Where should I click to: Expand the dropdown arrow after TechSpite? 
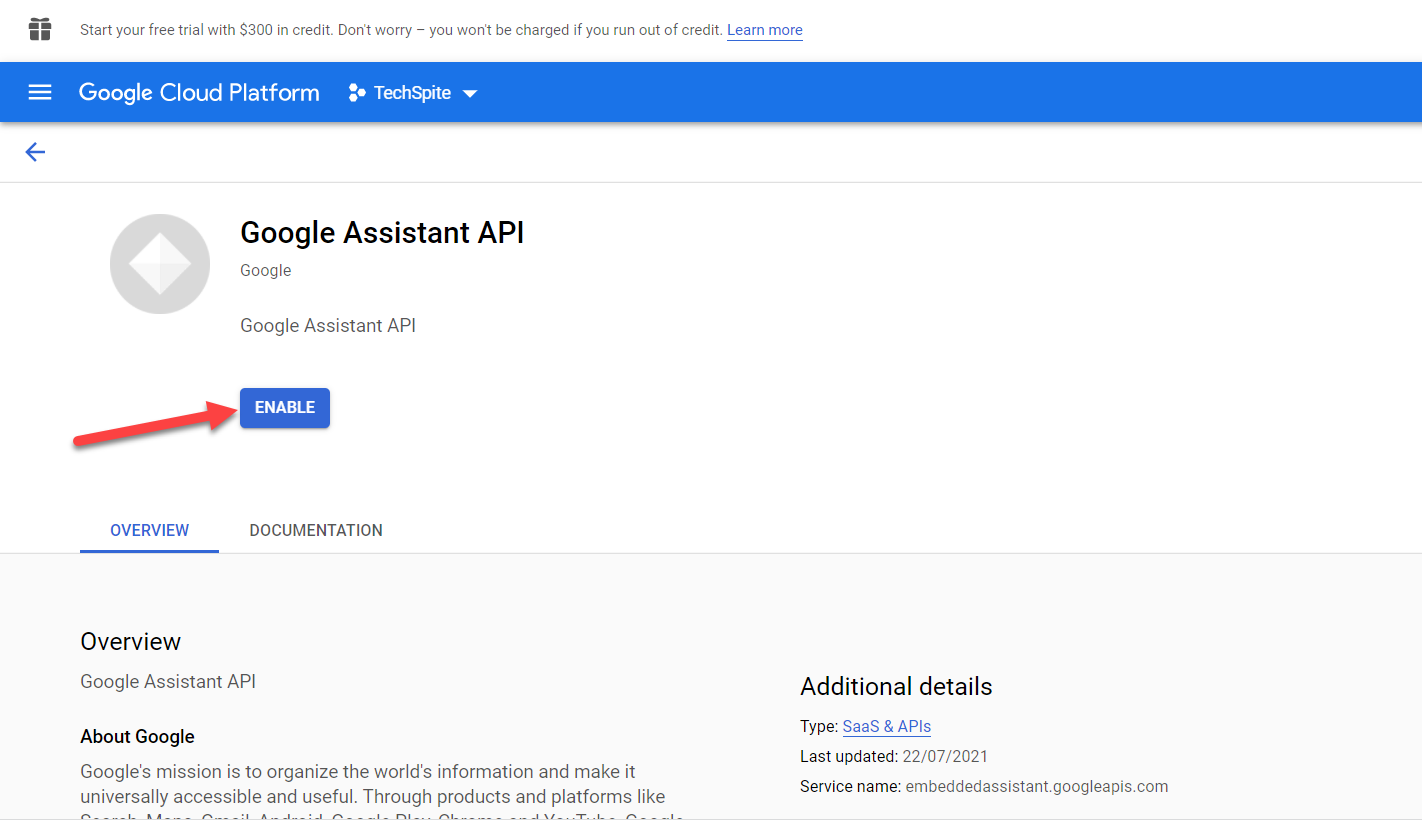[470, 94]
